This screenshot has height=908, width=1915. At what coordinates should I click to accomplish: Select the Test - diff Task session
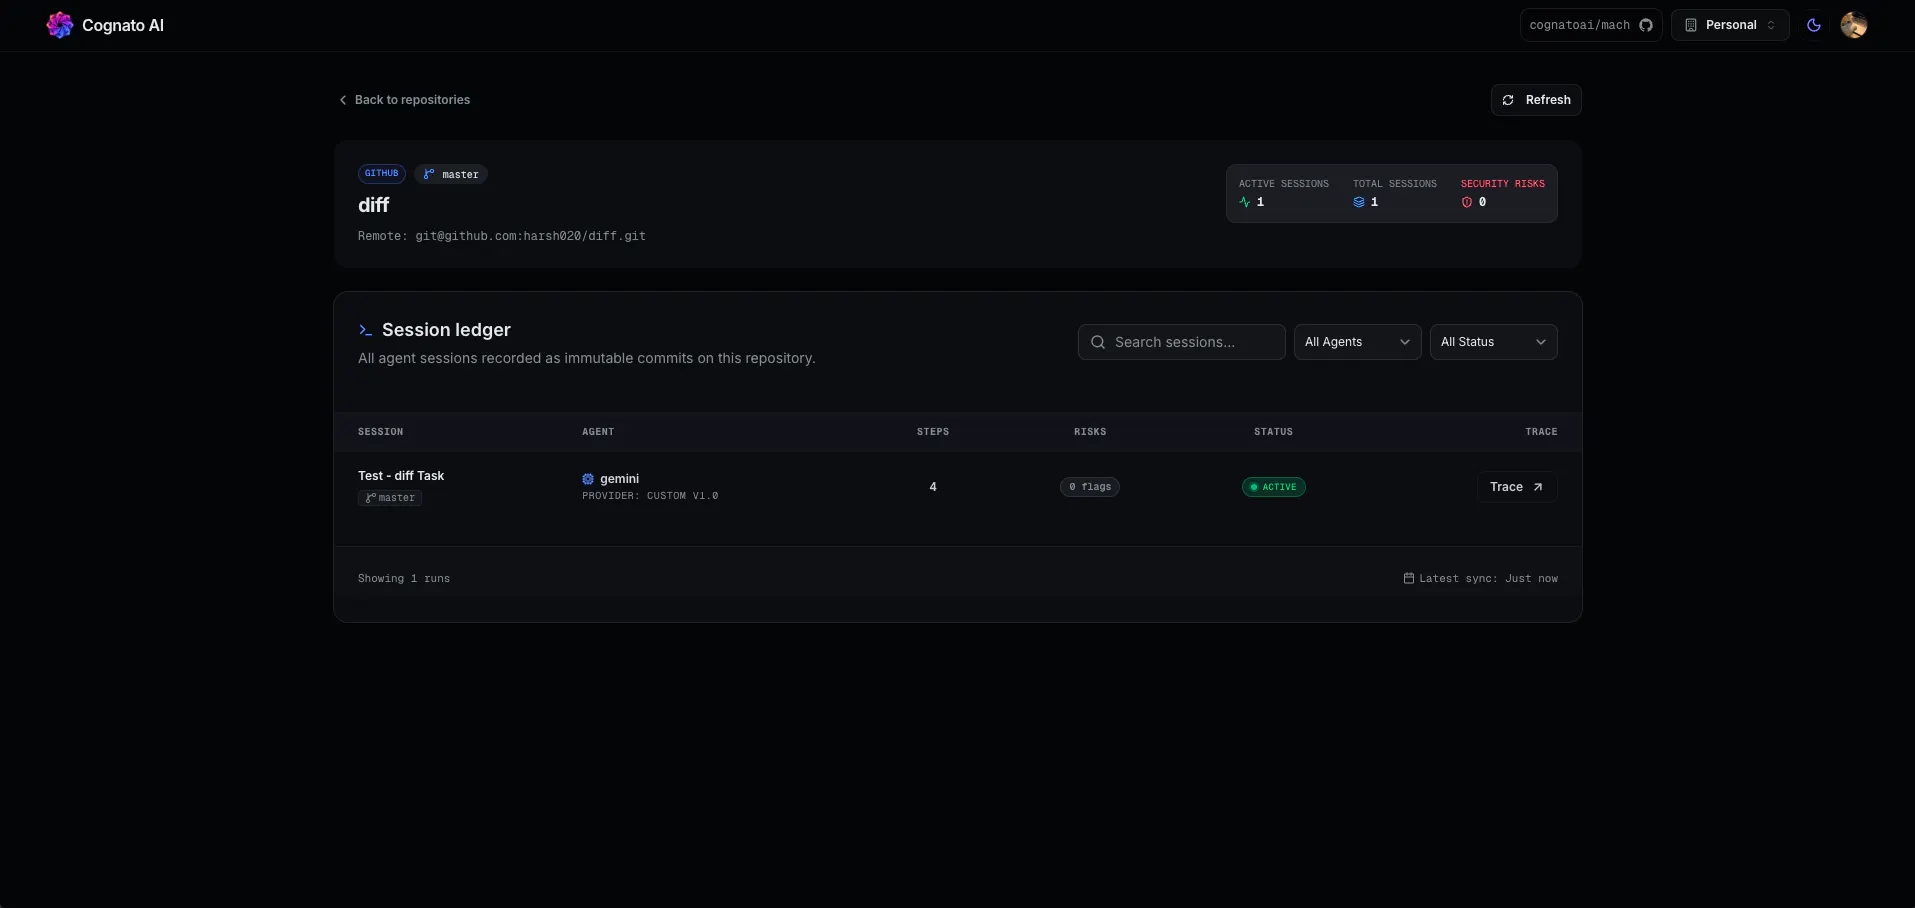coord(401,476)
